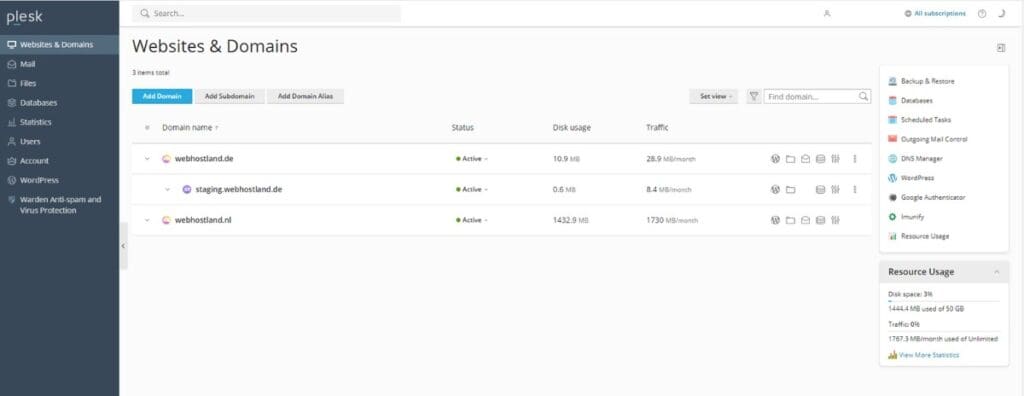Open Warden Anti-spam and Virus Protection

coord(59,205)
